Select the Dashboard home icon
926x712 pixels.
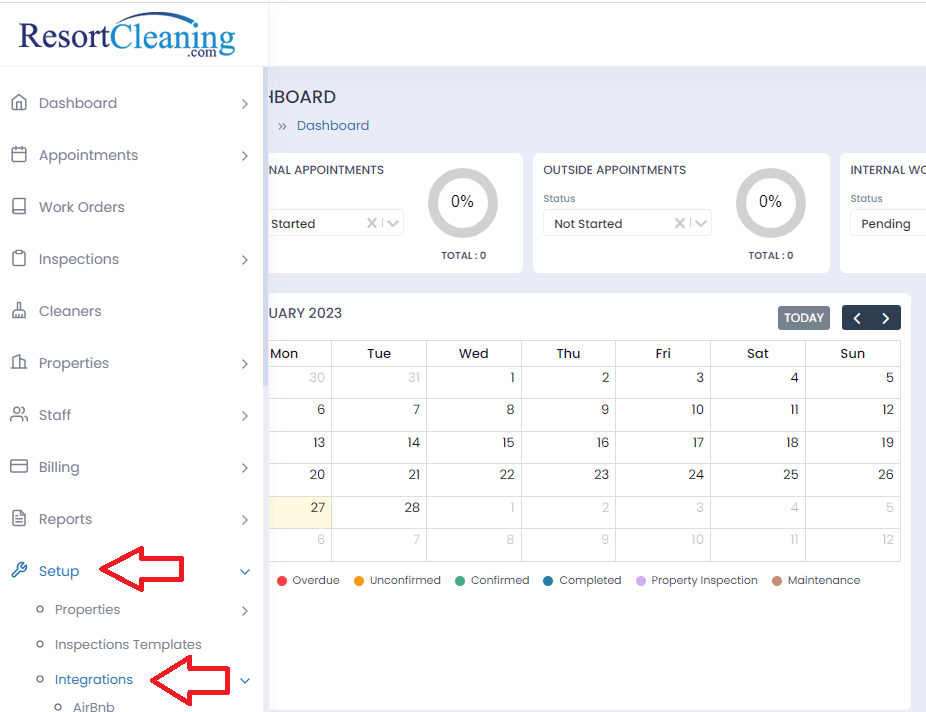(x=22, y=102)
